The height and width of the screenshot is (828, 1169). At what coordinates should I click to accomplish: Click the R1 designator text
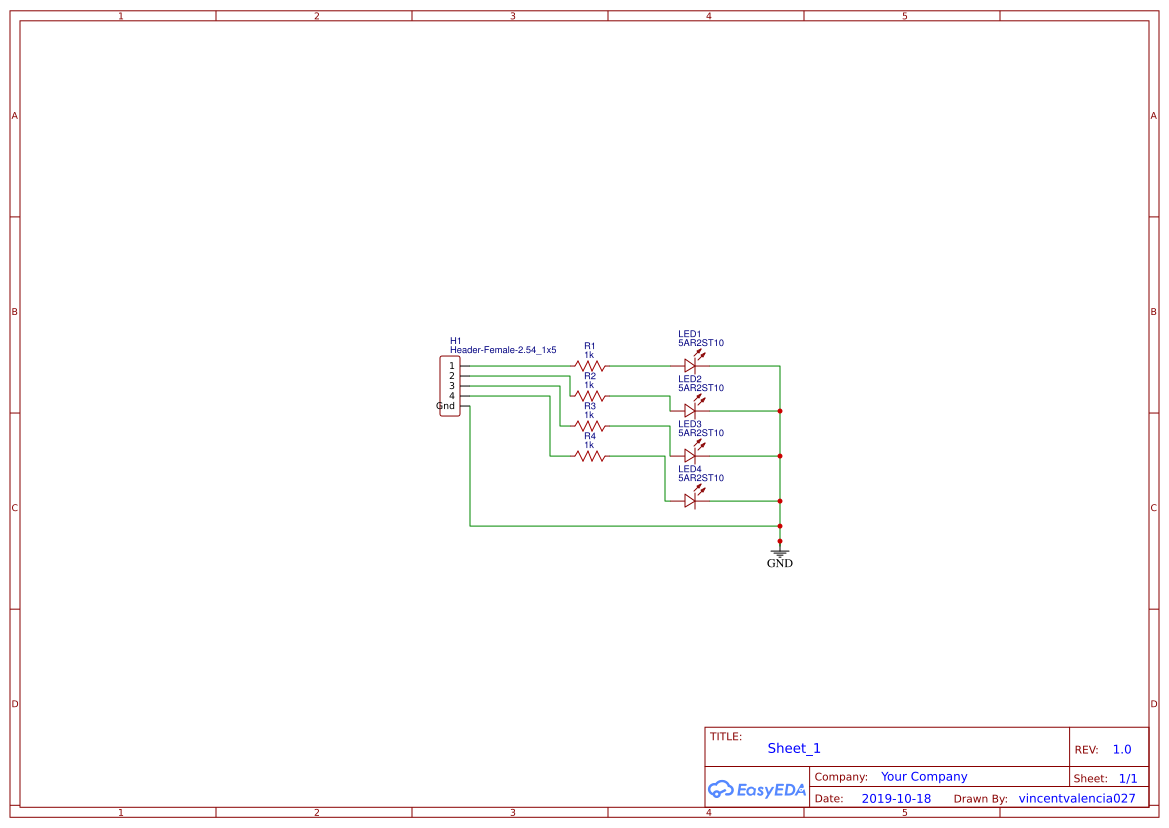[590, 346]
